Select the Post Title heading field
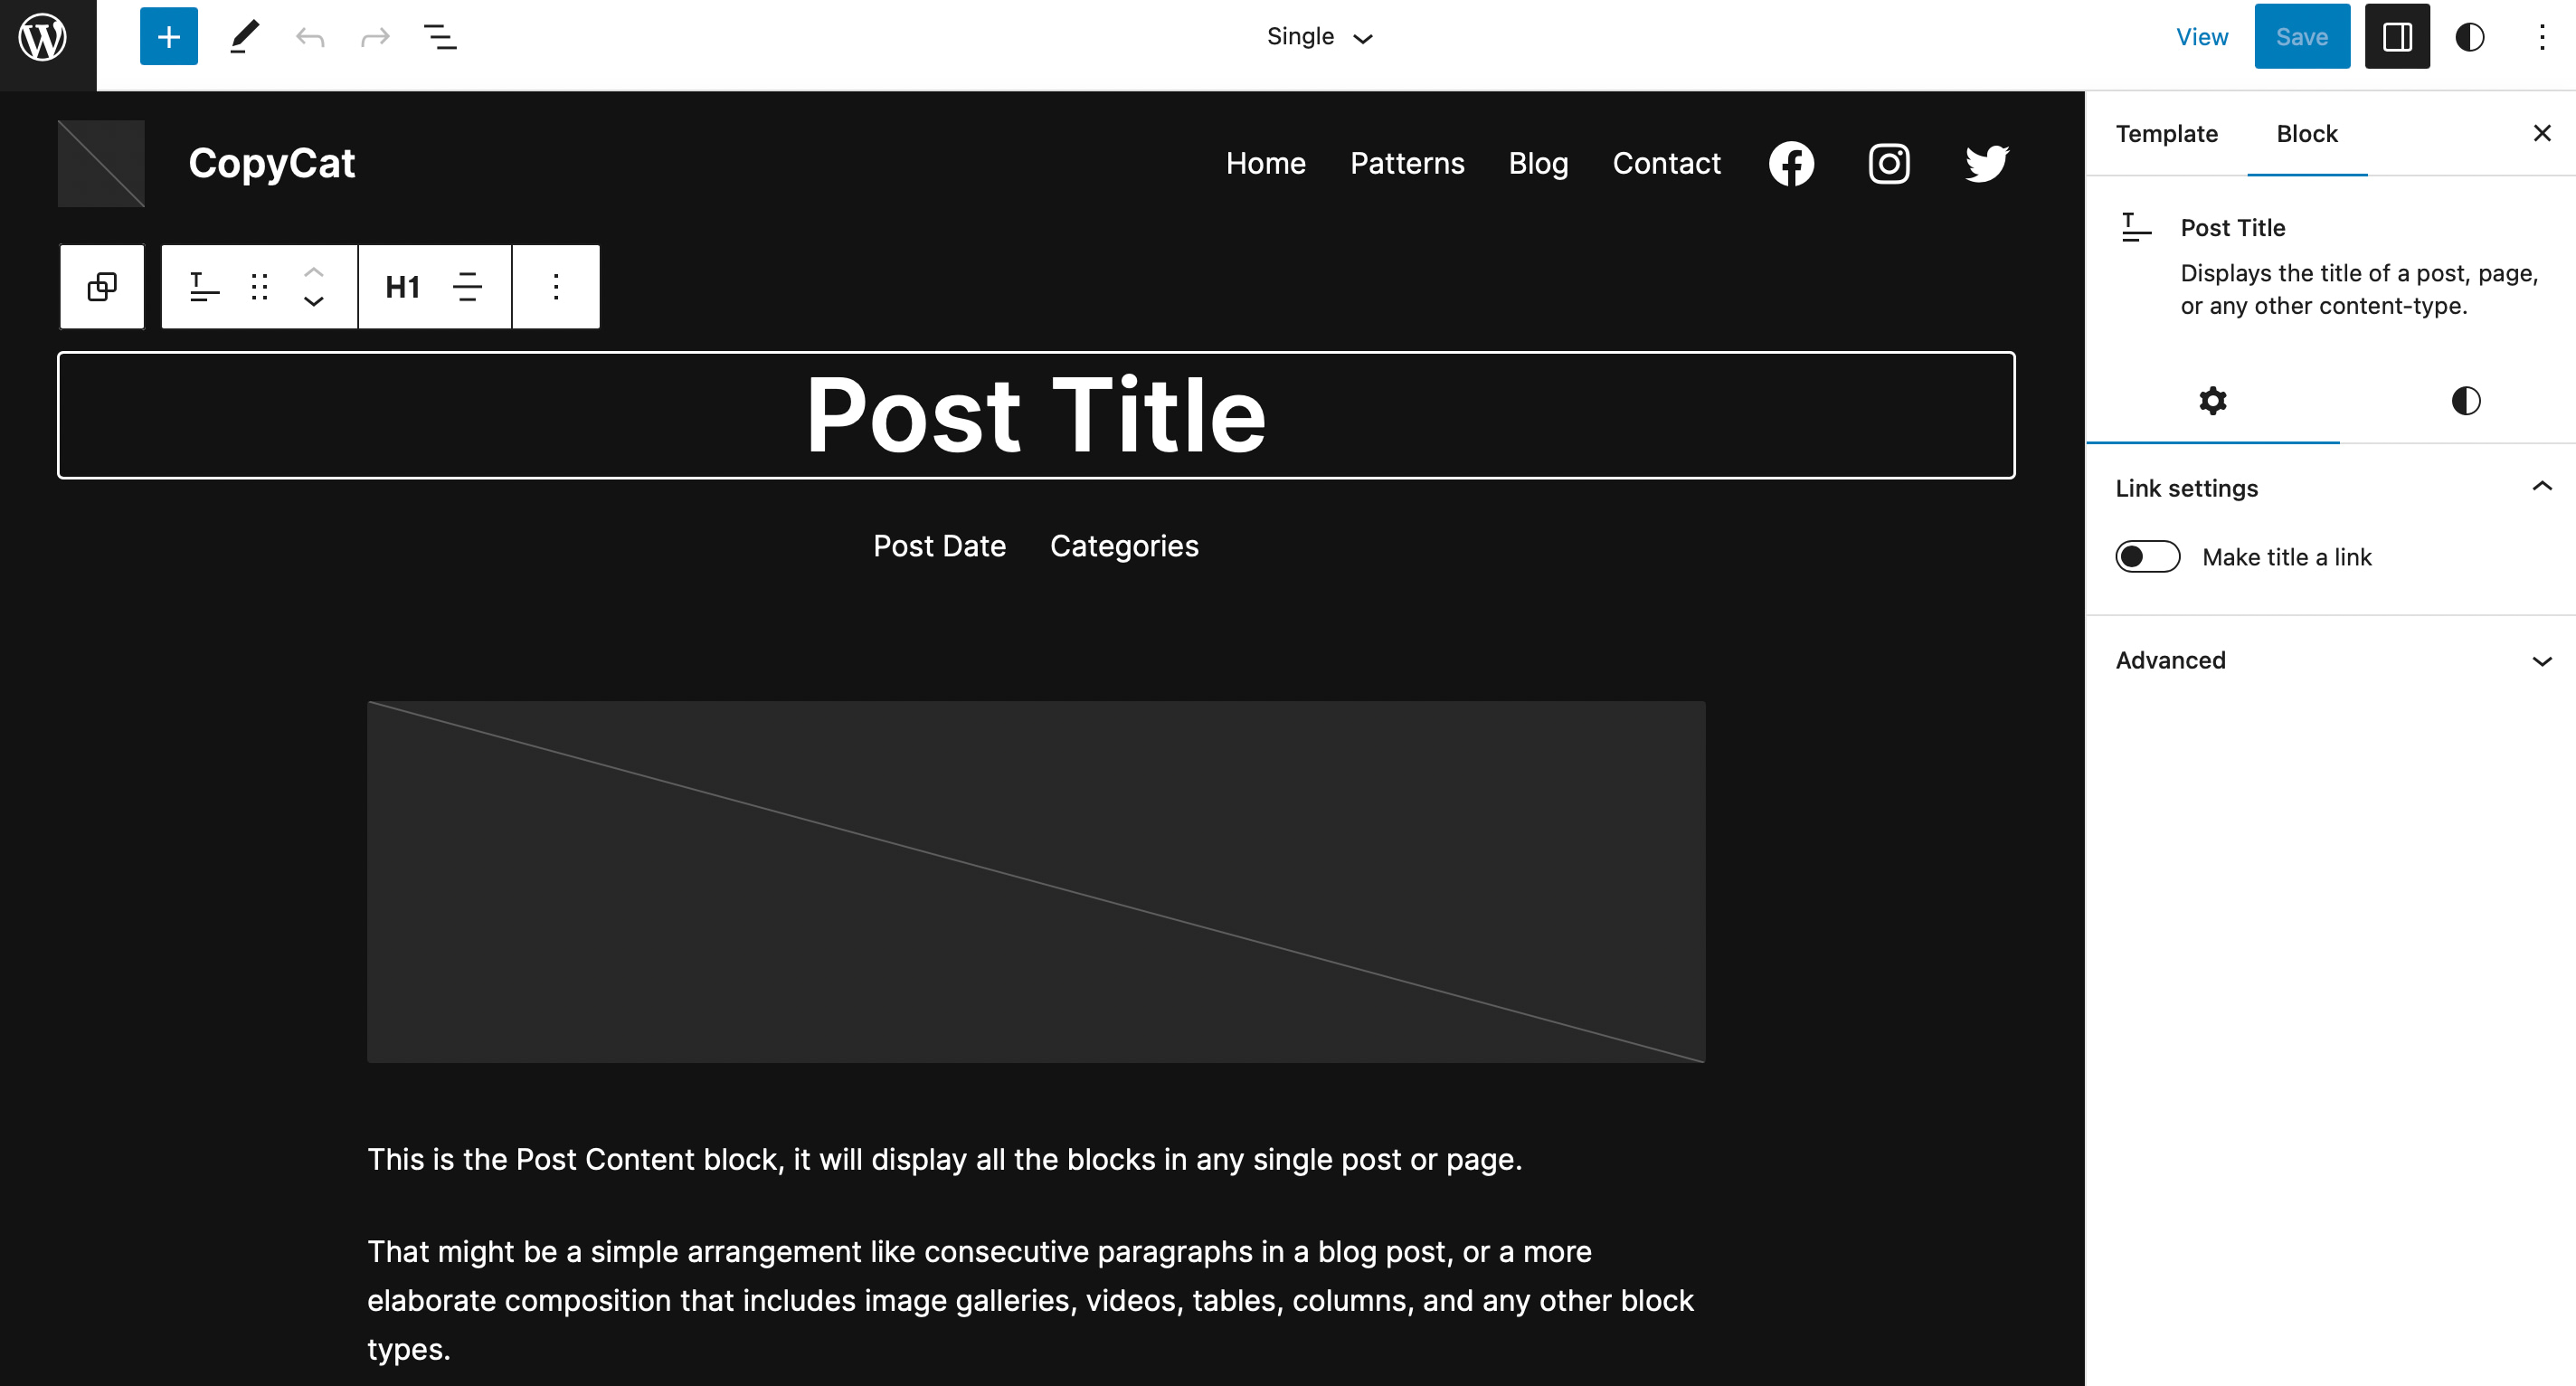Viewport: 2576px width, 1386px height. 1037,415
